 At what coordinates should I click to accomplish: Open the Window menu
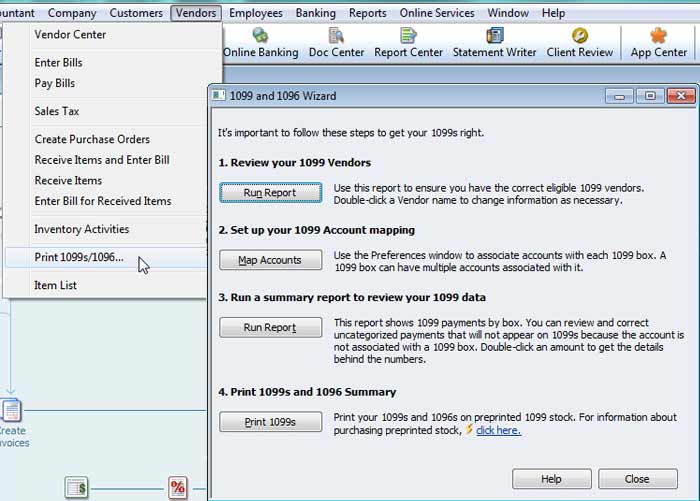[508, 13]
